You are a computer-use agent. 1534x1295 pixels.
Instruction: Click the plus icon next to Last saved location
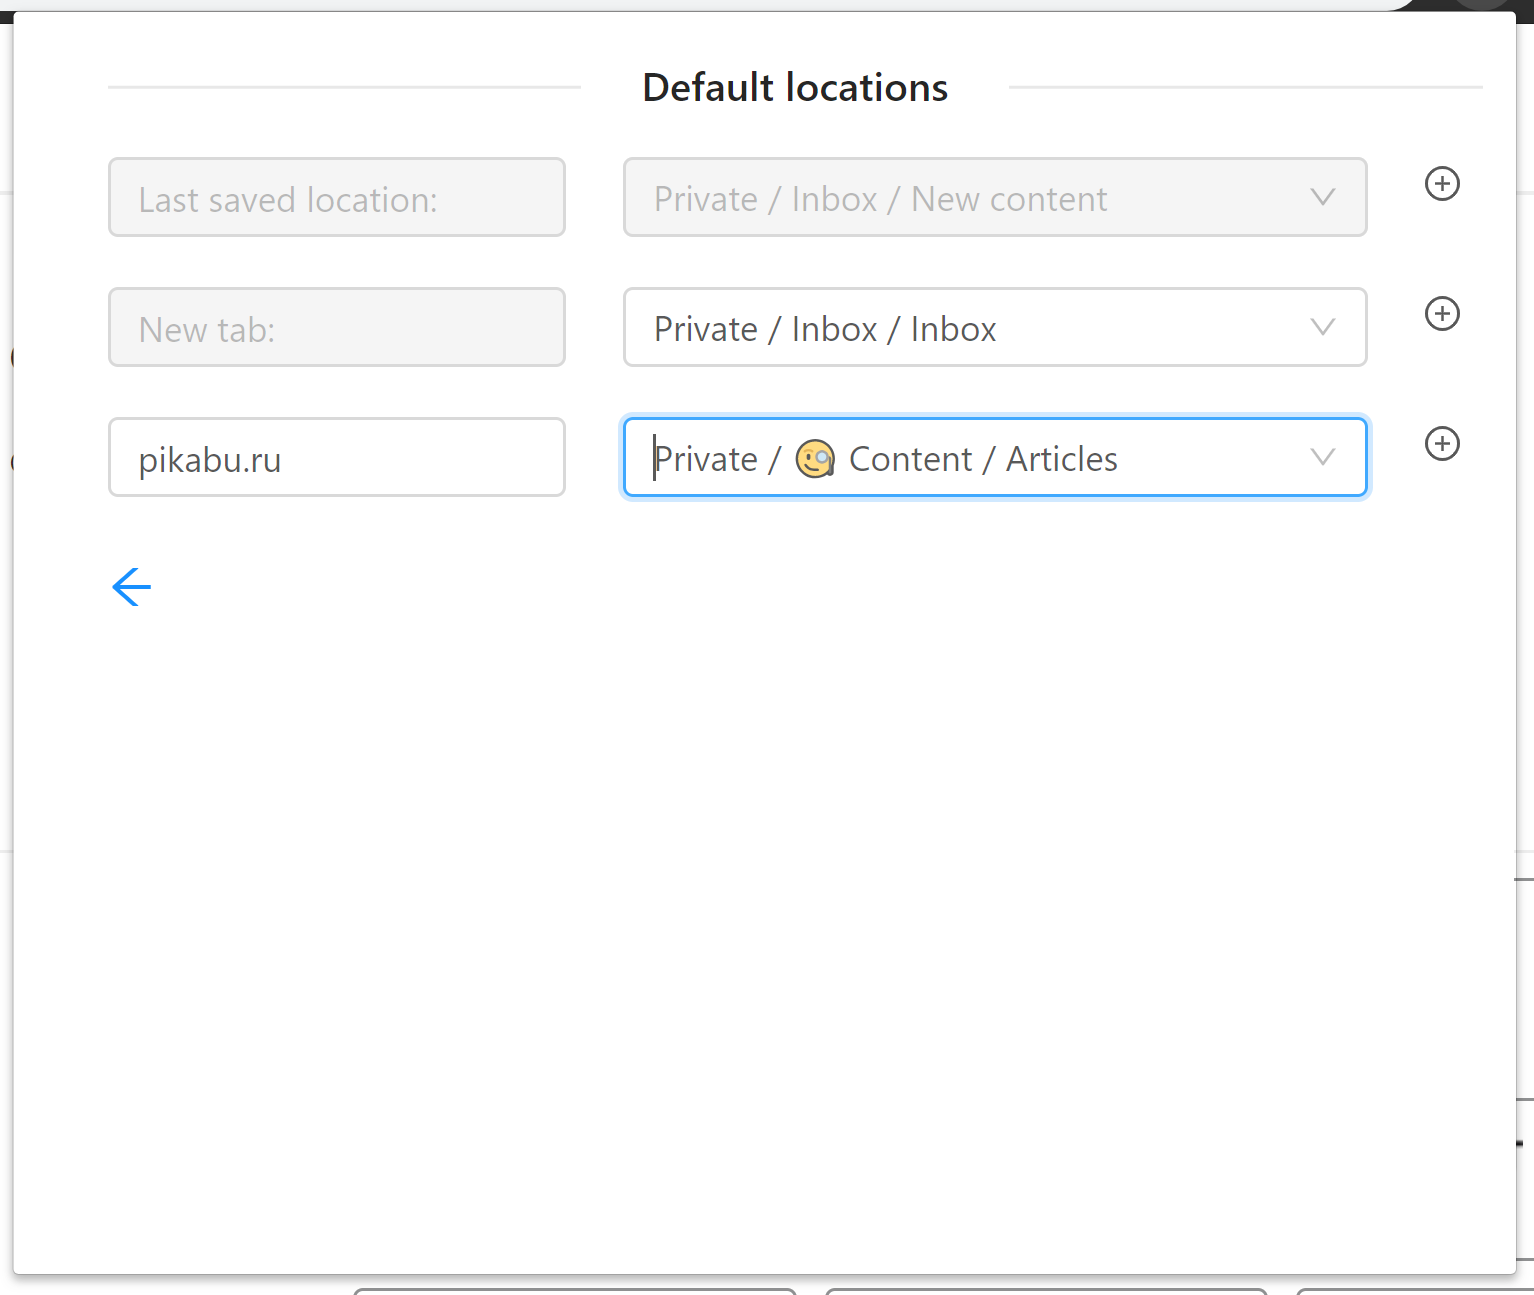point(1441,184)
